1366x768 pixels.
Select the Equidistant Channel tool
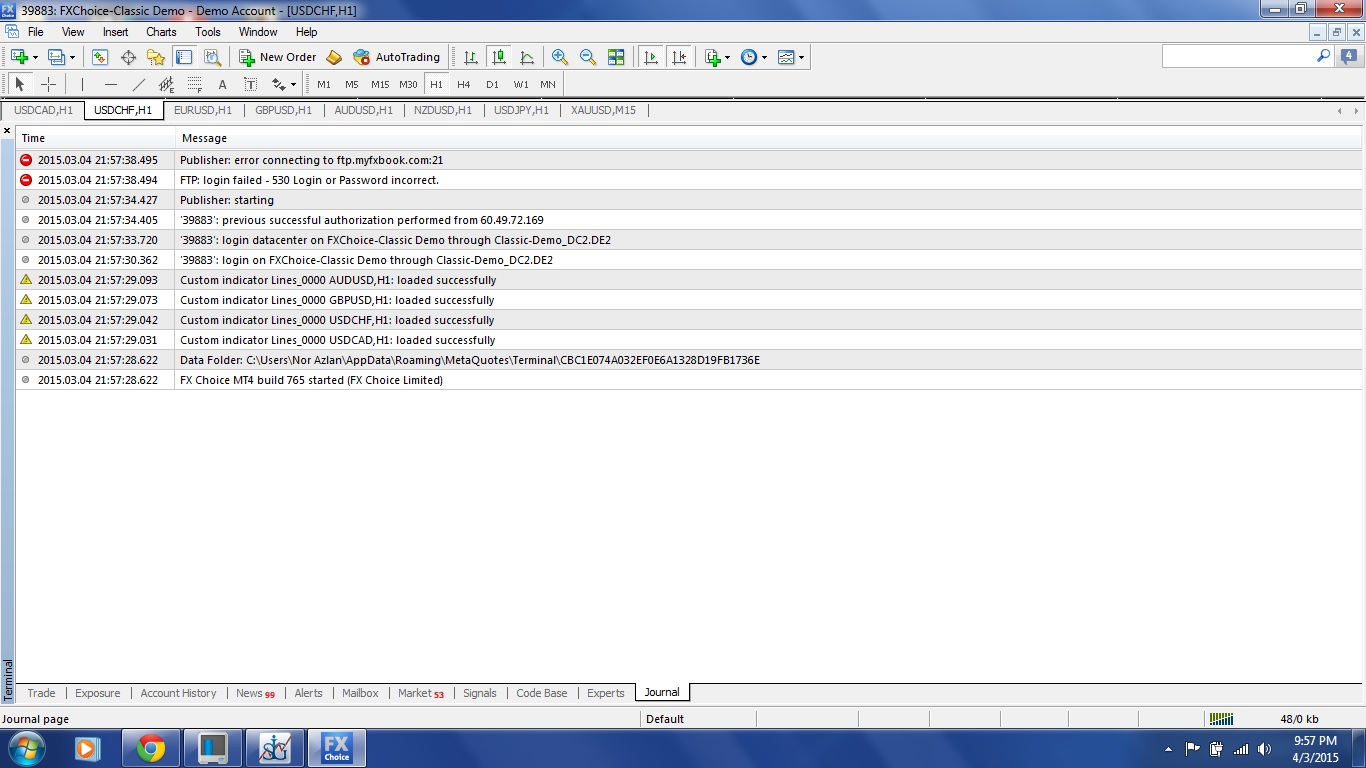click(x=166, y=84)
